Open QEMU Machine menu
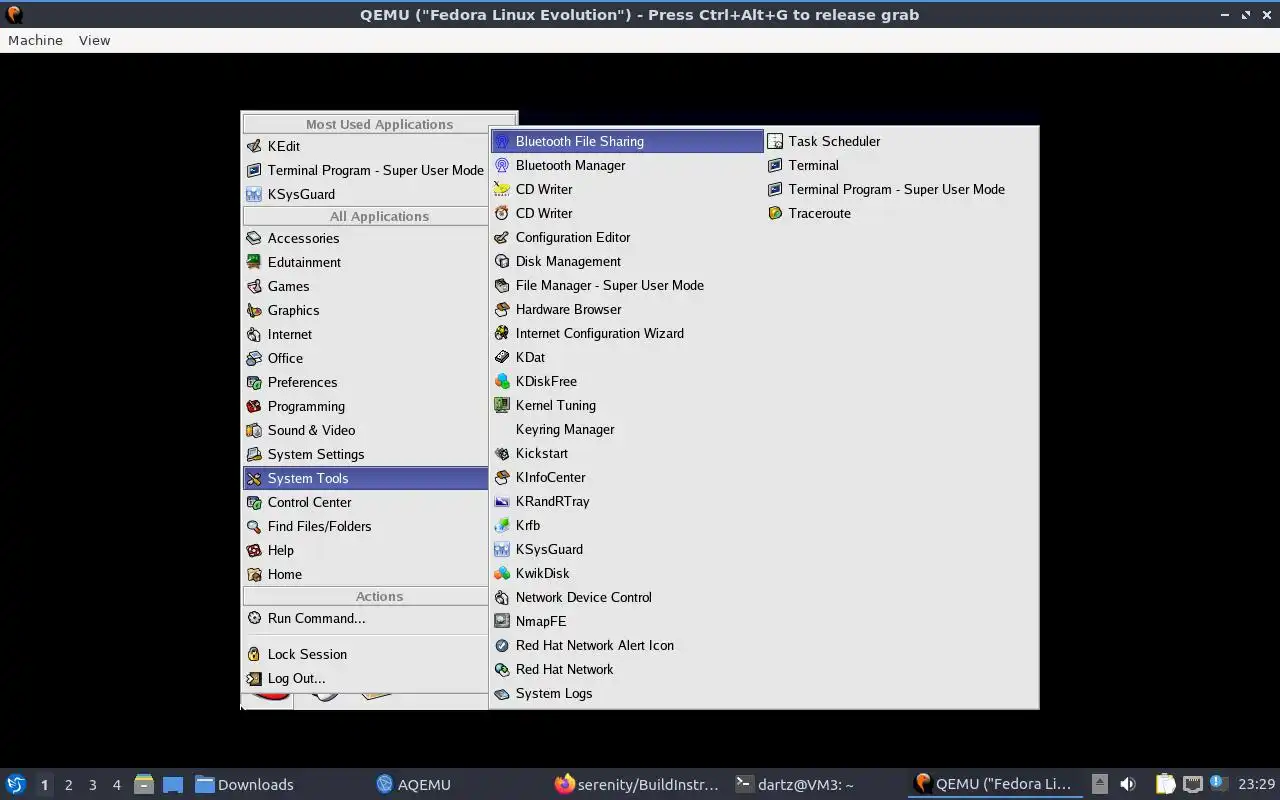Image resolution: width=1280 pixels, height=800 pixels. (35, 40)
